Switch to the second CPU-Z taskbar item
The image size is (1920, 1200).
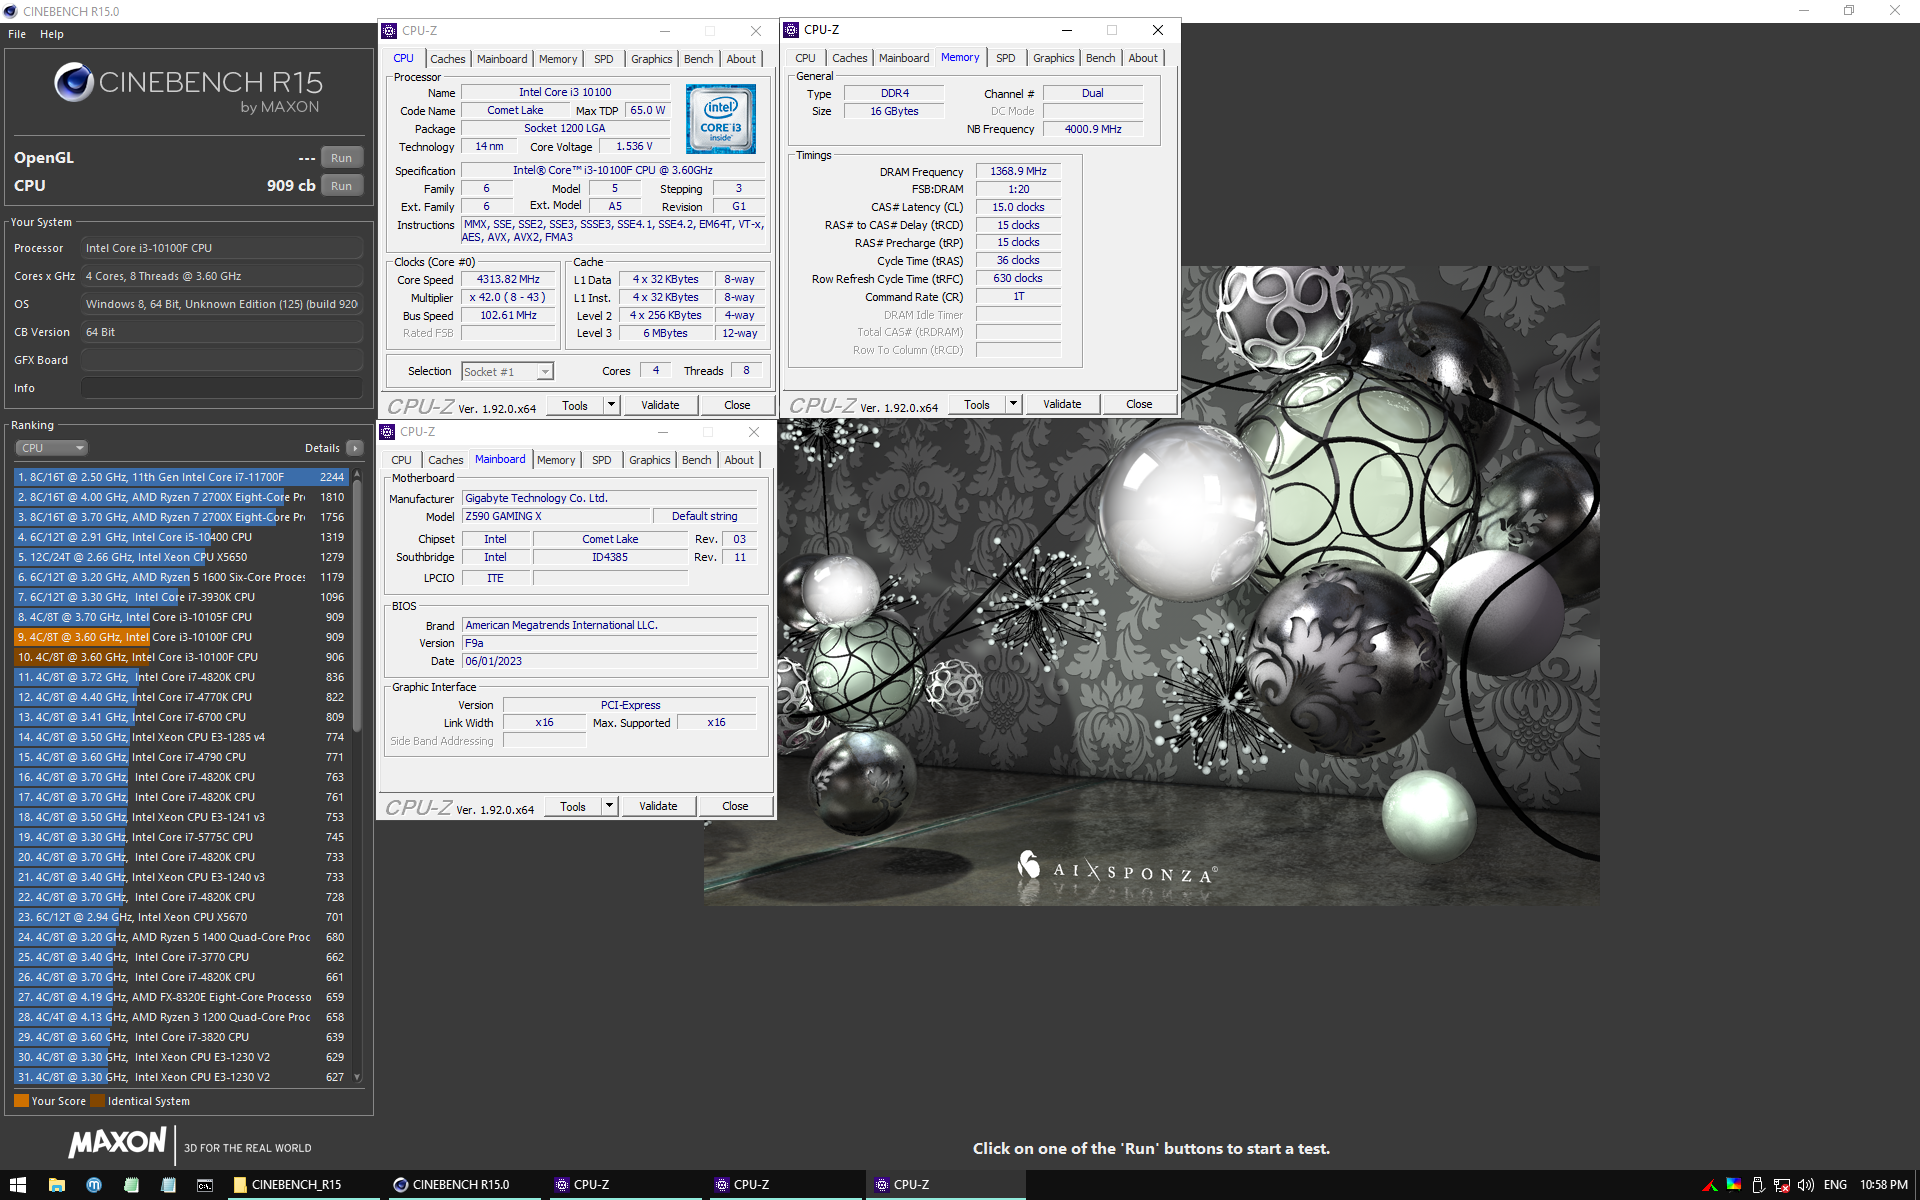coord(785,1184)
